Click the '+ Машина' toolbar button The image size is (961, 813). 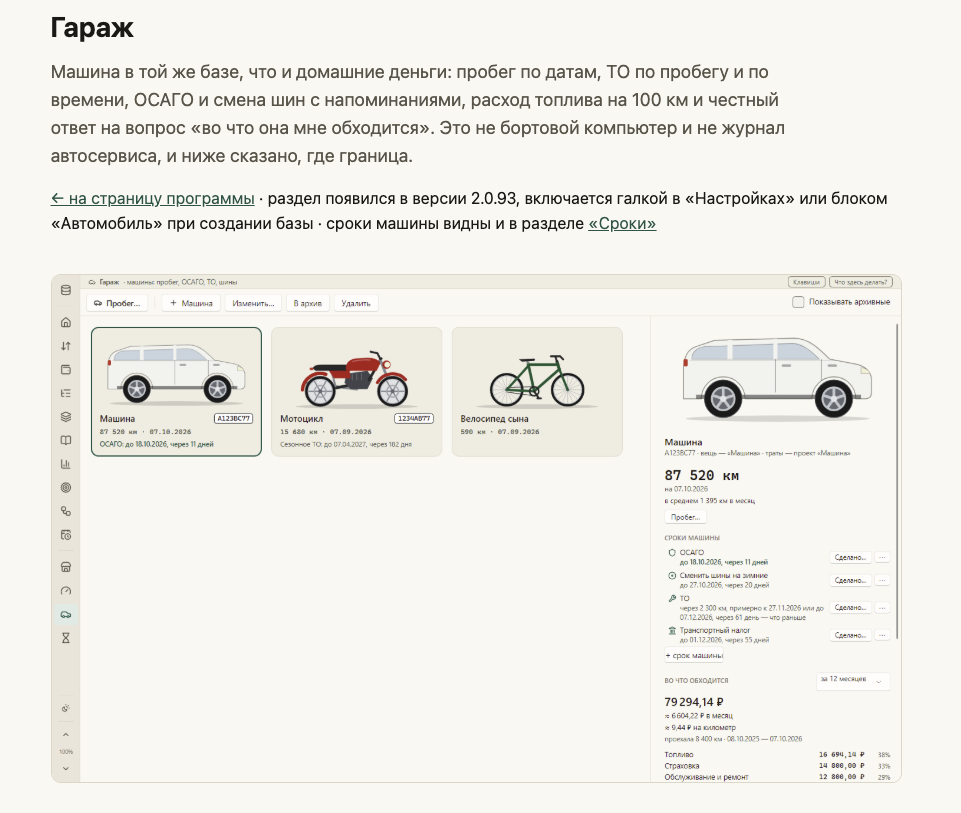191,303
